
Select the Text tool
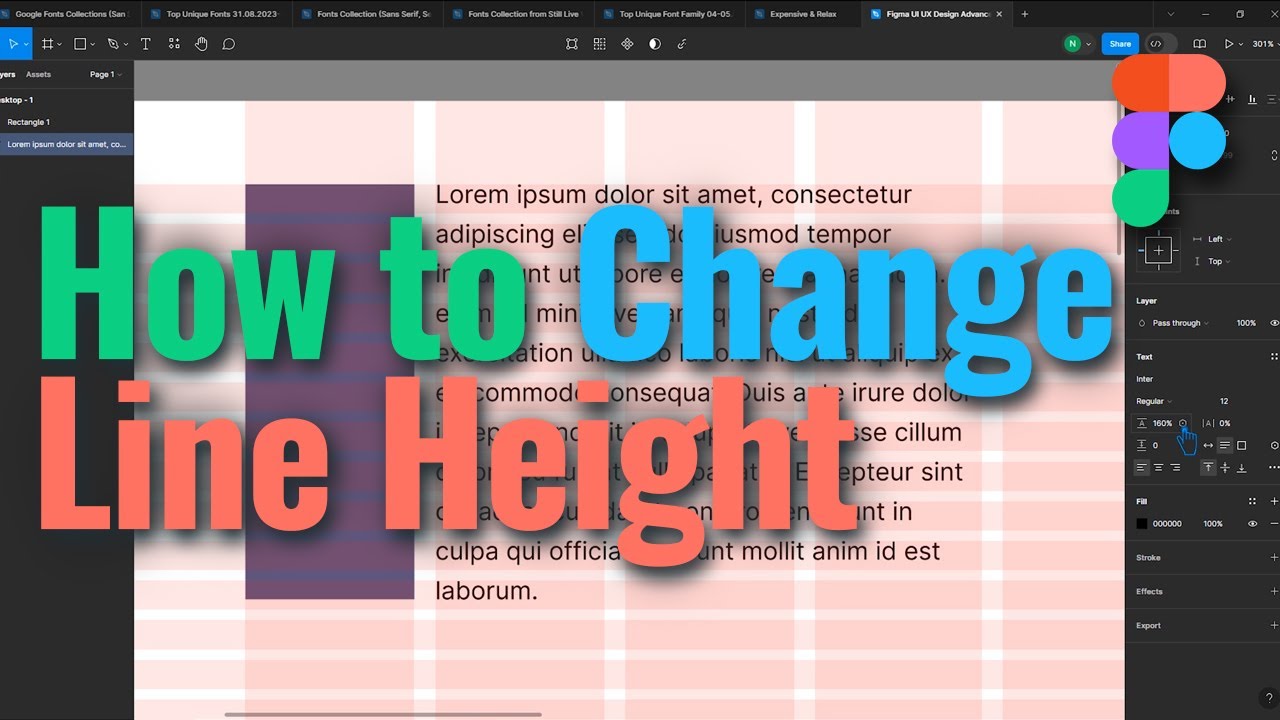click(x=145, y=43)
